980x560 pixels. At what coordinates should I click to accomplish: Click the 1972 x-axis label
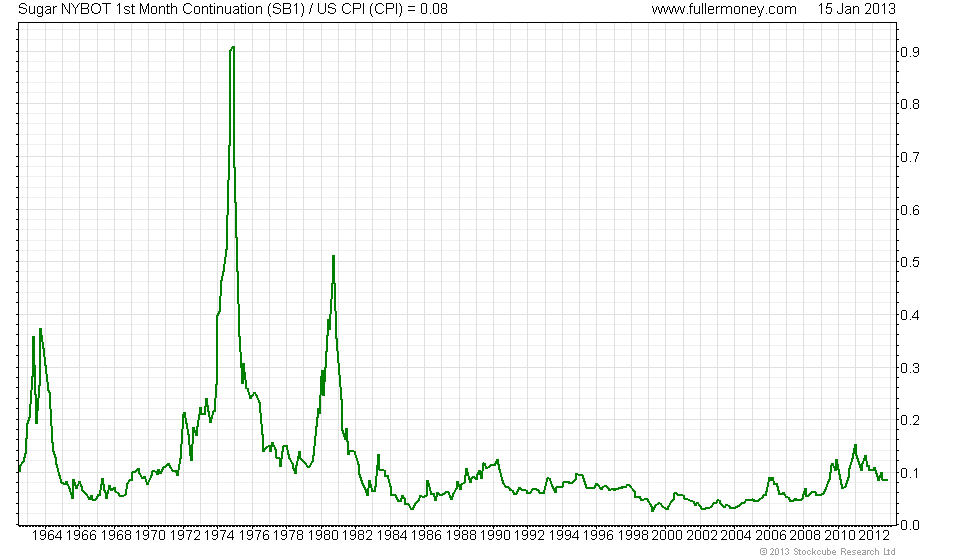click(185, 536)
